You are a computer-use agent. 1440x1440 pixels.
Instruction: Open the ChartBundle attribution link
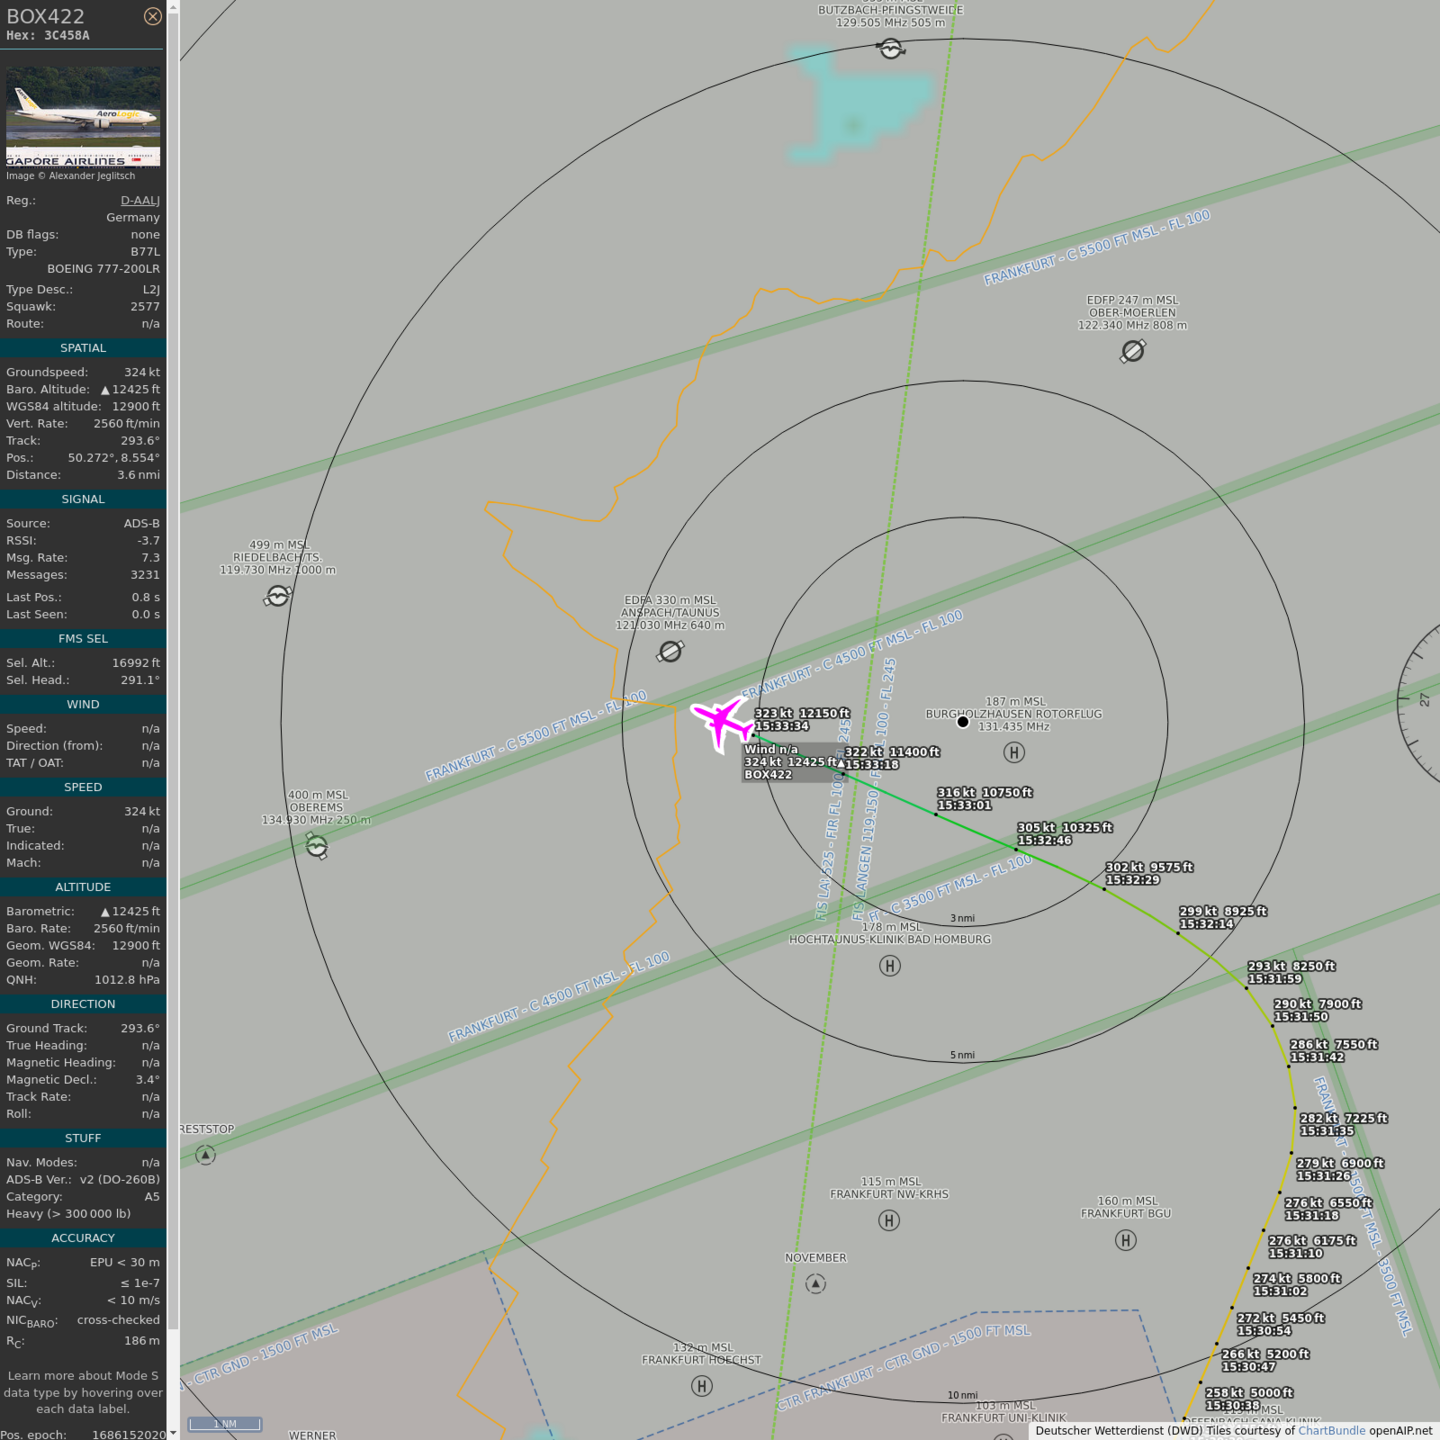[1331, 1431]
